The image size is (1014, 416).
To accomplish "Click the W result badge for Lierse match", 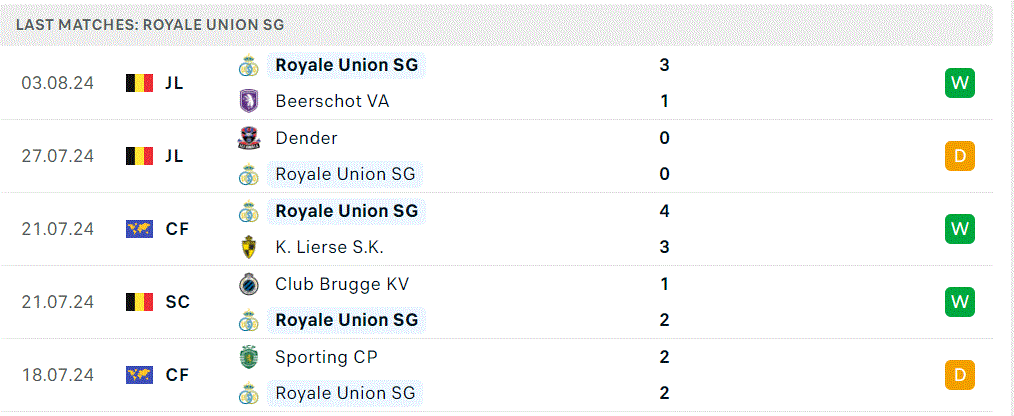I will click(960, 229).
